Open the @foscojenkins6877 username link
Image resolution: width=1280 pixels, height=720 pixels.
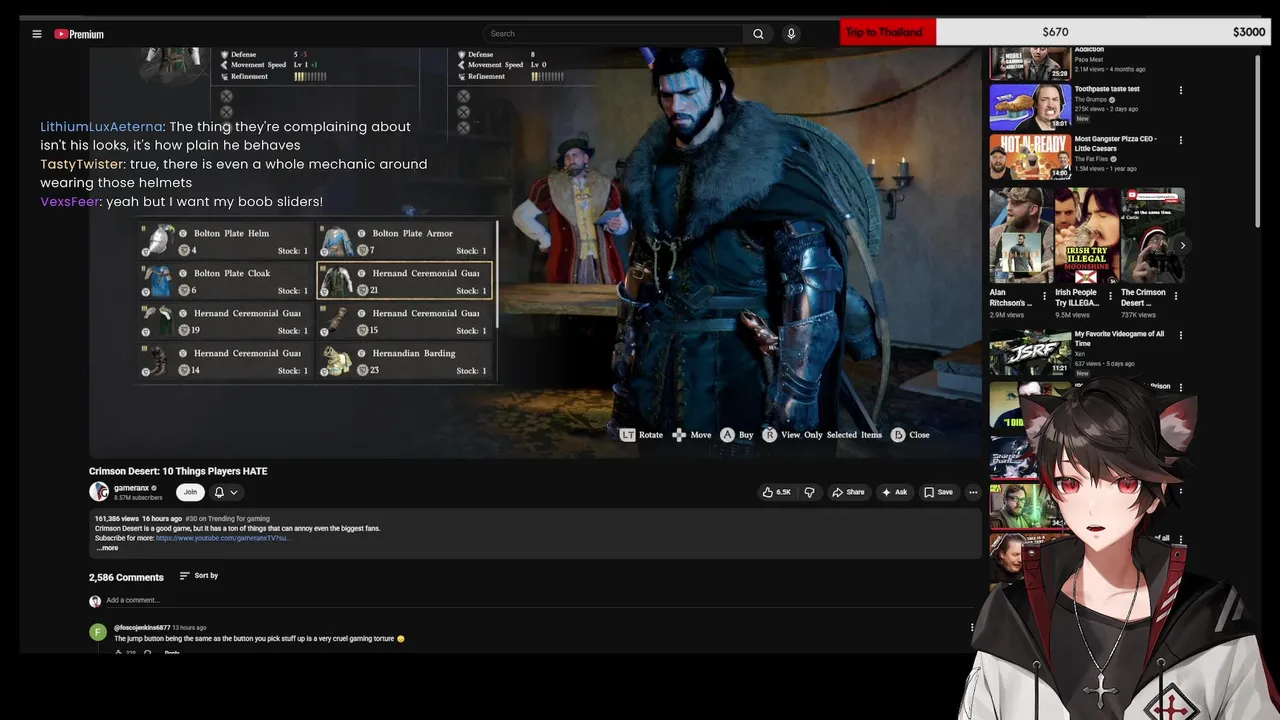tap(142, 628)
